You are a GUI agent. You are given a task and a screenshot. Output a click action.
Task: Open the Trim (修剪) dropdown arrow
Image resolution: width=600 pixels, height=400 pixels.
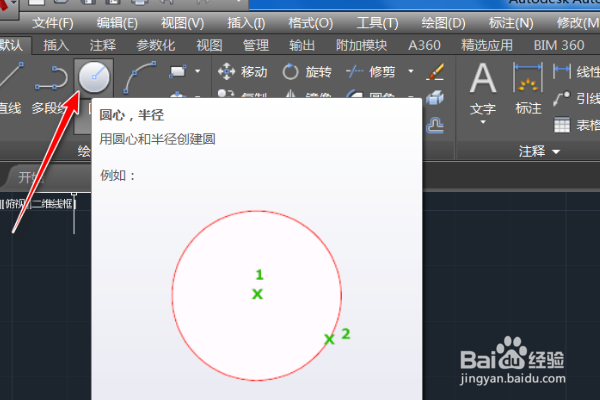click(411, 71)
